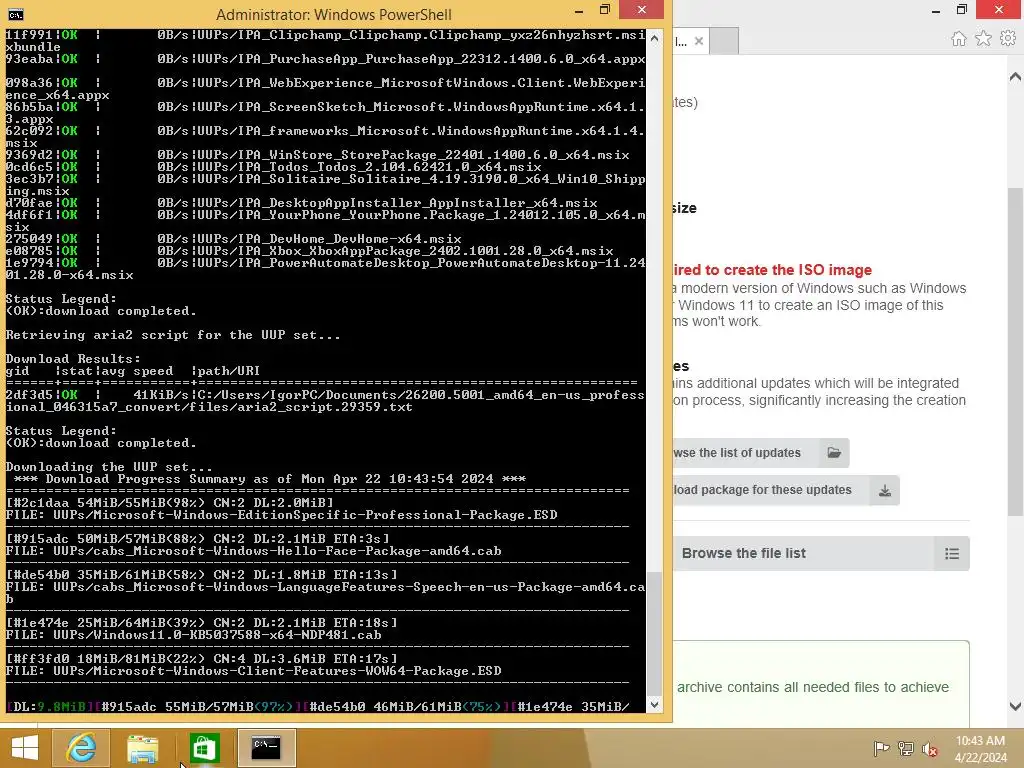Click the download arrow icon for updates package

pyautogui.click(x=885, y=490)
